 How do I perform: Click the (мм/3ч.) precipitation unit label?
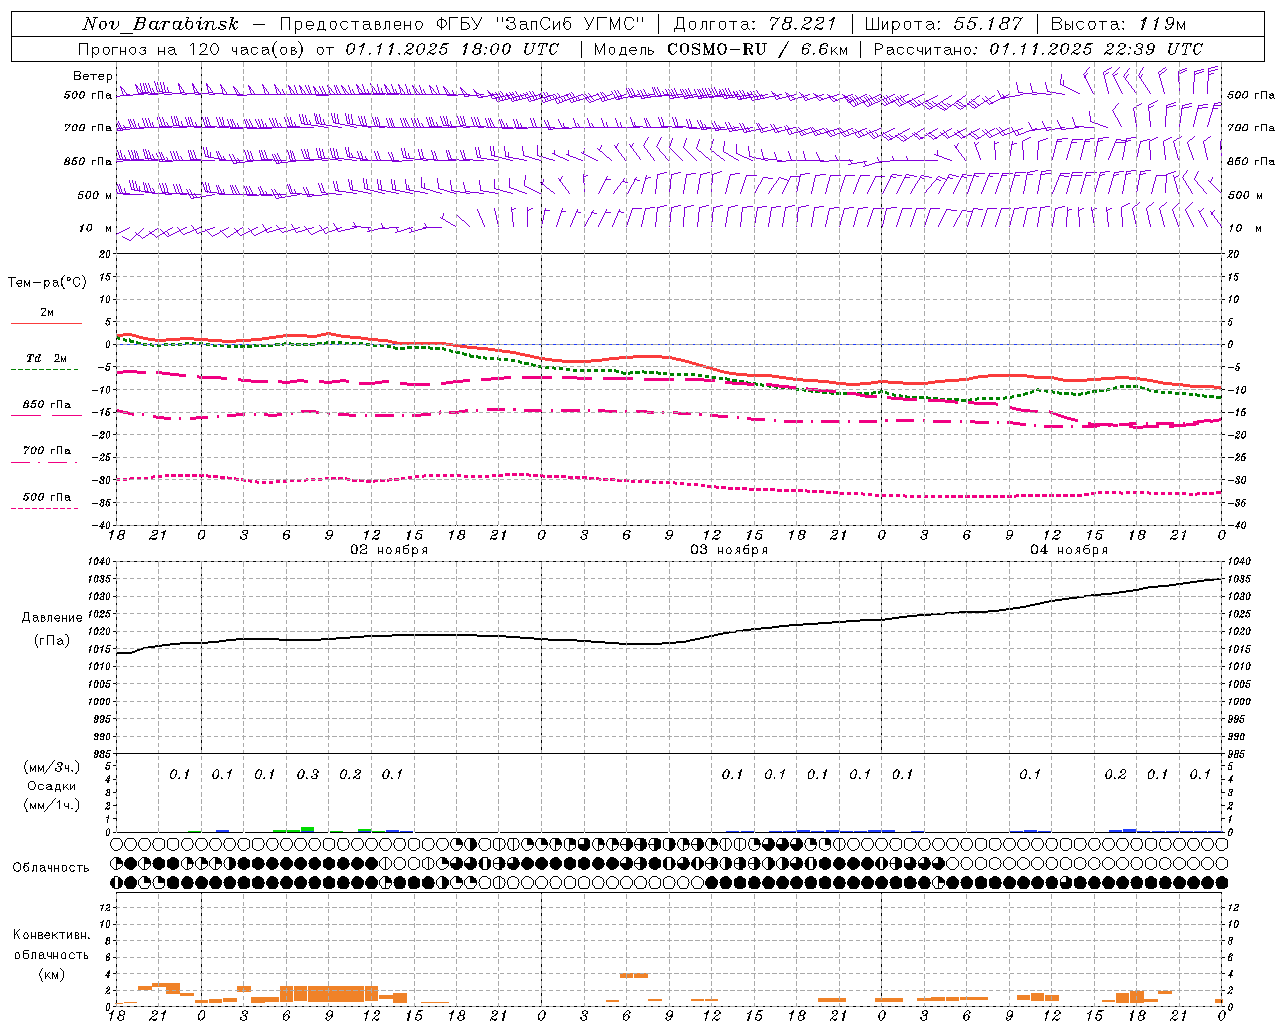click(x=52, y=767)
